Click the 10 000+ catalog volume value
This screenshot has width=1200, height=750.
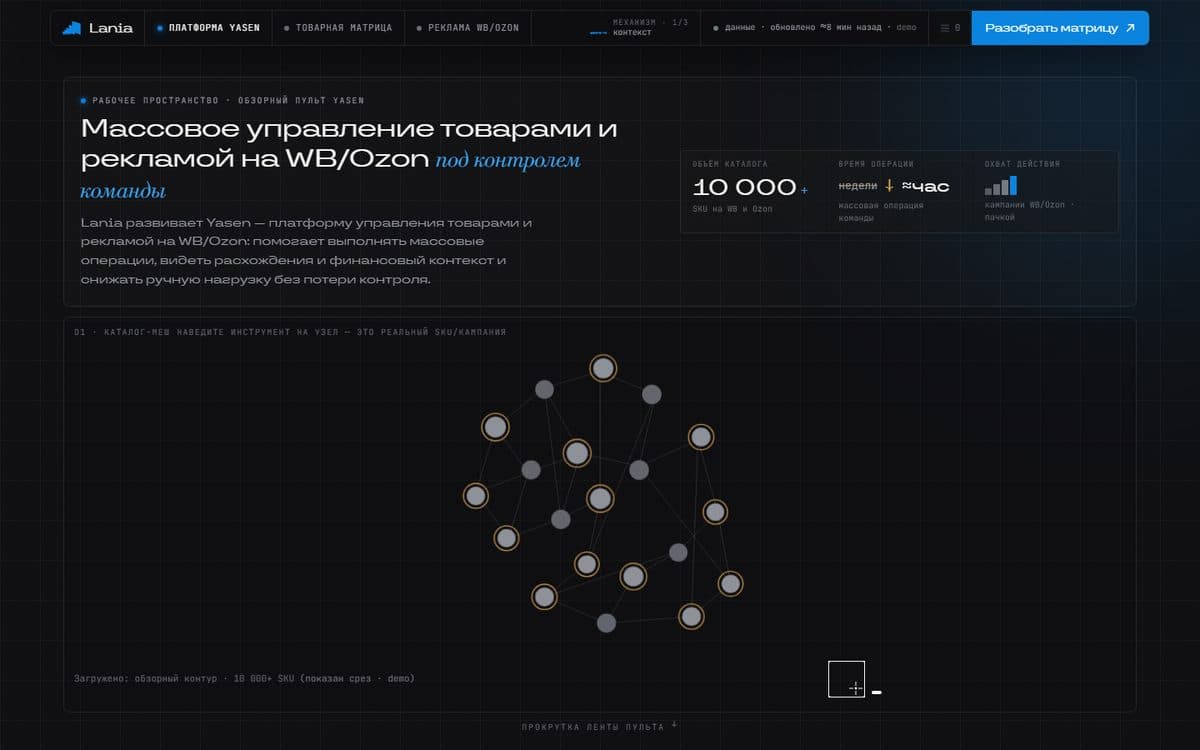pyautogui.click(x=750, y=187)
